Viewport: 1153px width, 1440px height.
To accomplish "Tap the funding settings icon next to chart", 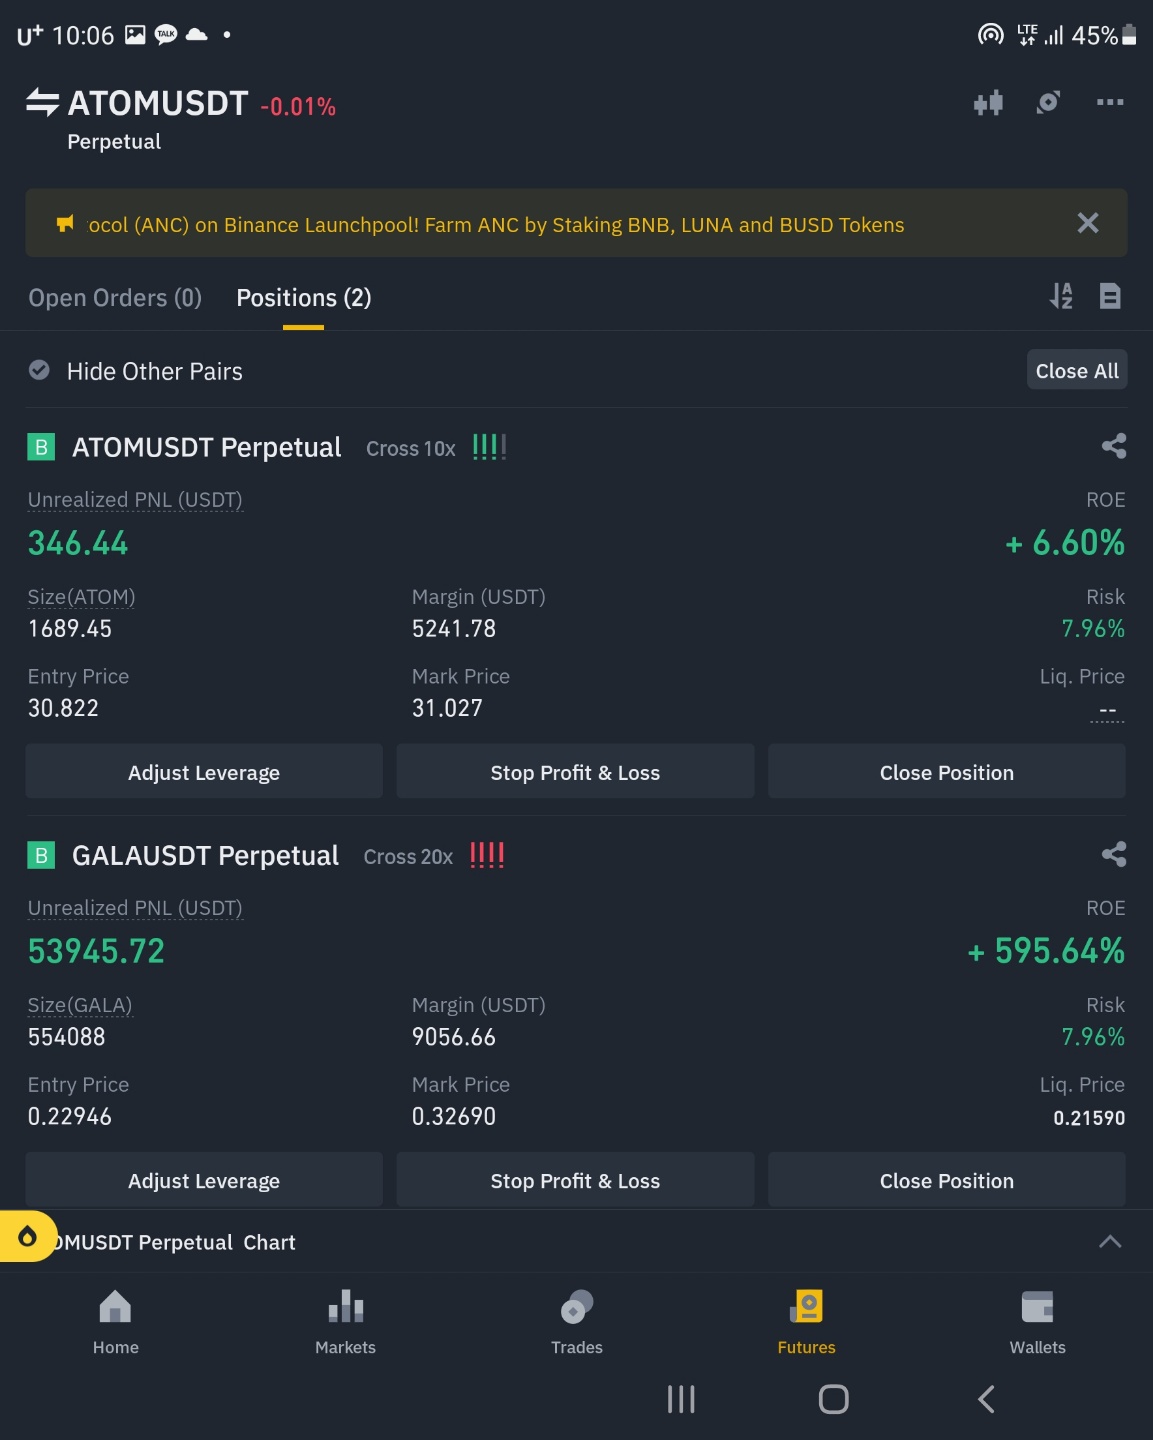I will [x=1048, y=102].
